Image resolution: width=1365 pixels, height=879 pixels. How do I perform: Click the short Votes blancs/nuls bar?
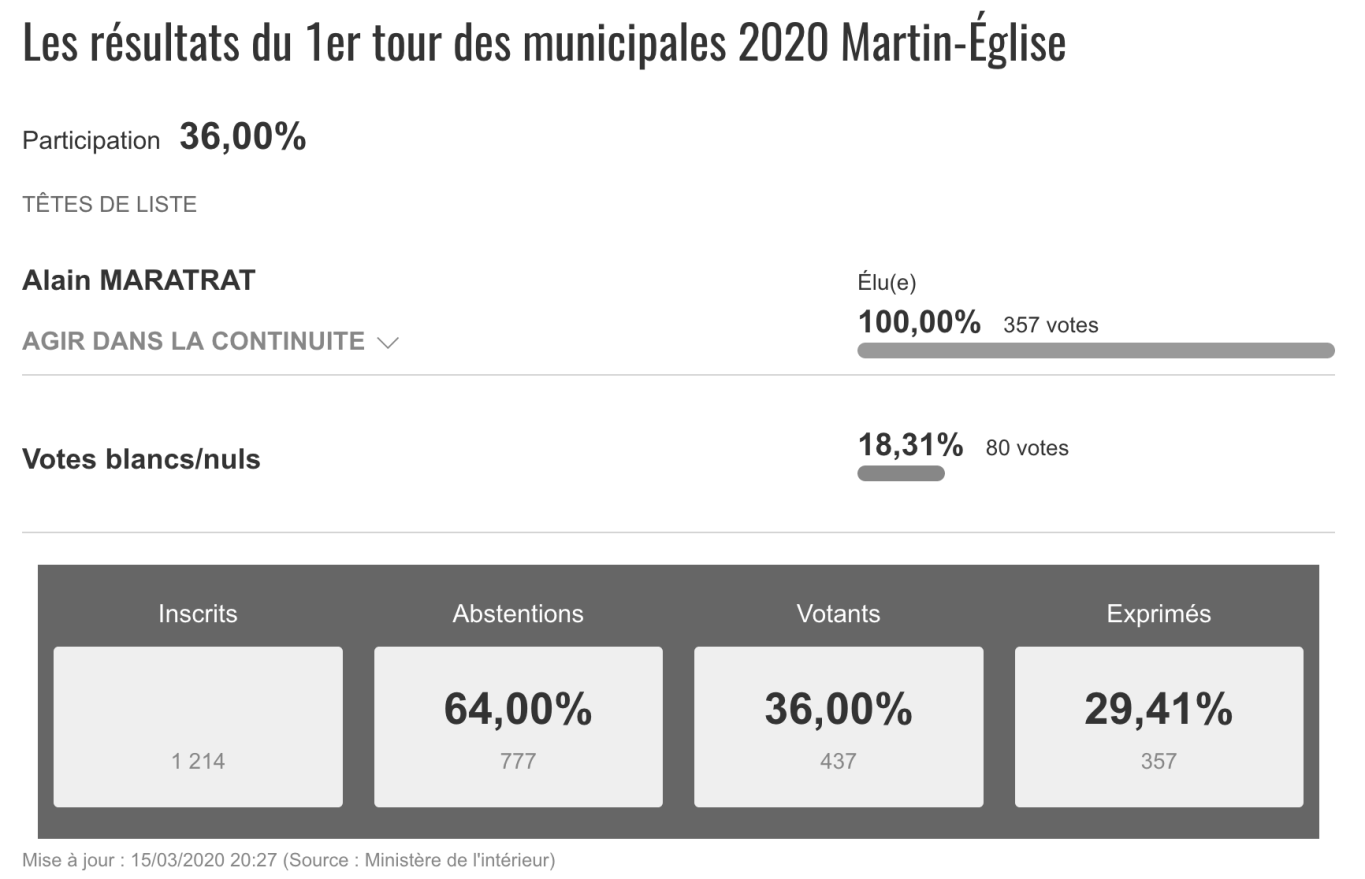[x=900, y=473]
